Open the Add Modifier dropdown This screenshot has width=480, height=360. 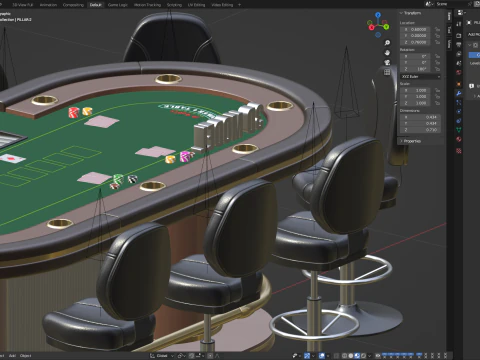click(x=473, y=34)
